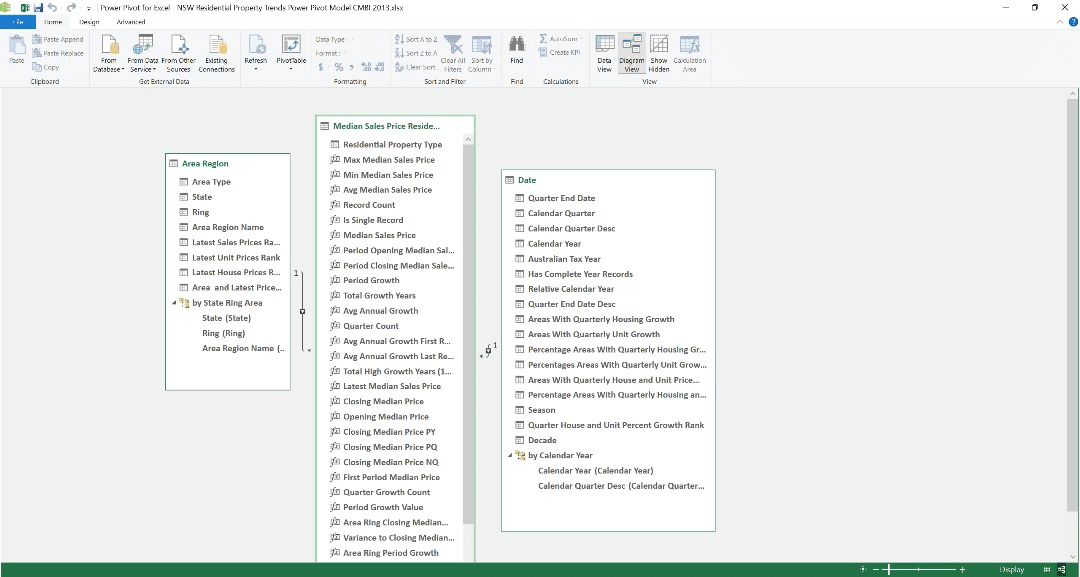The width and height of the screenshot is (1080, 577).
Task: Click the scrollbar in Median Sales Price table
Action: (x=468, y=334)
